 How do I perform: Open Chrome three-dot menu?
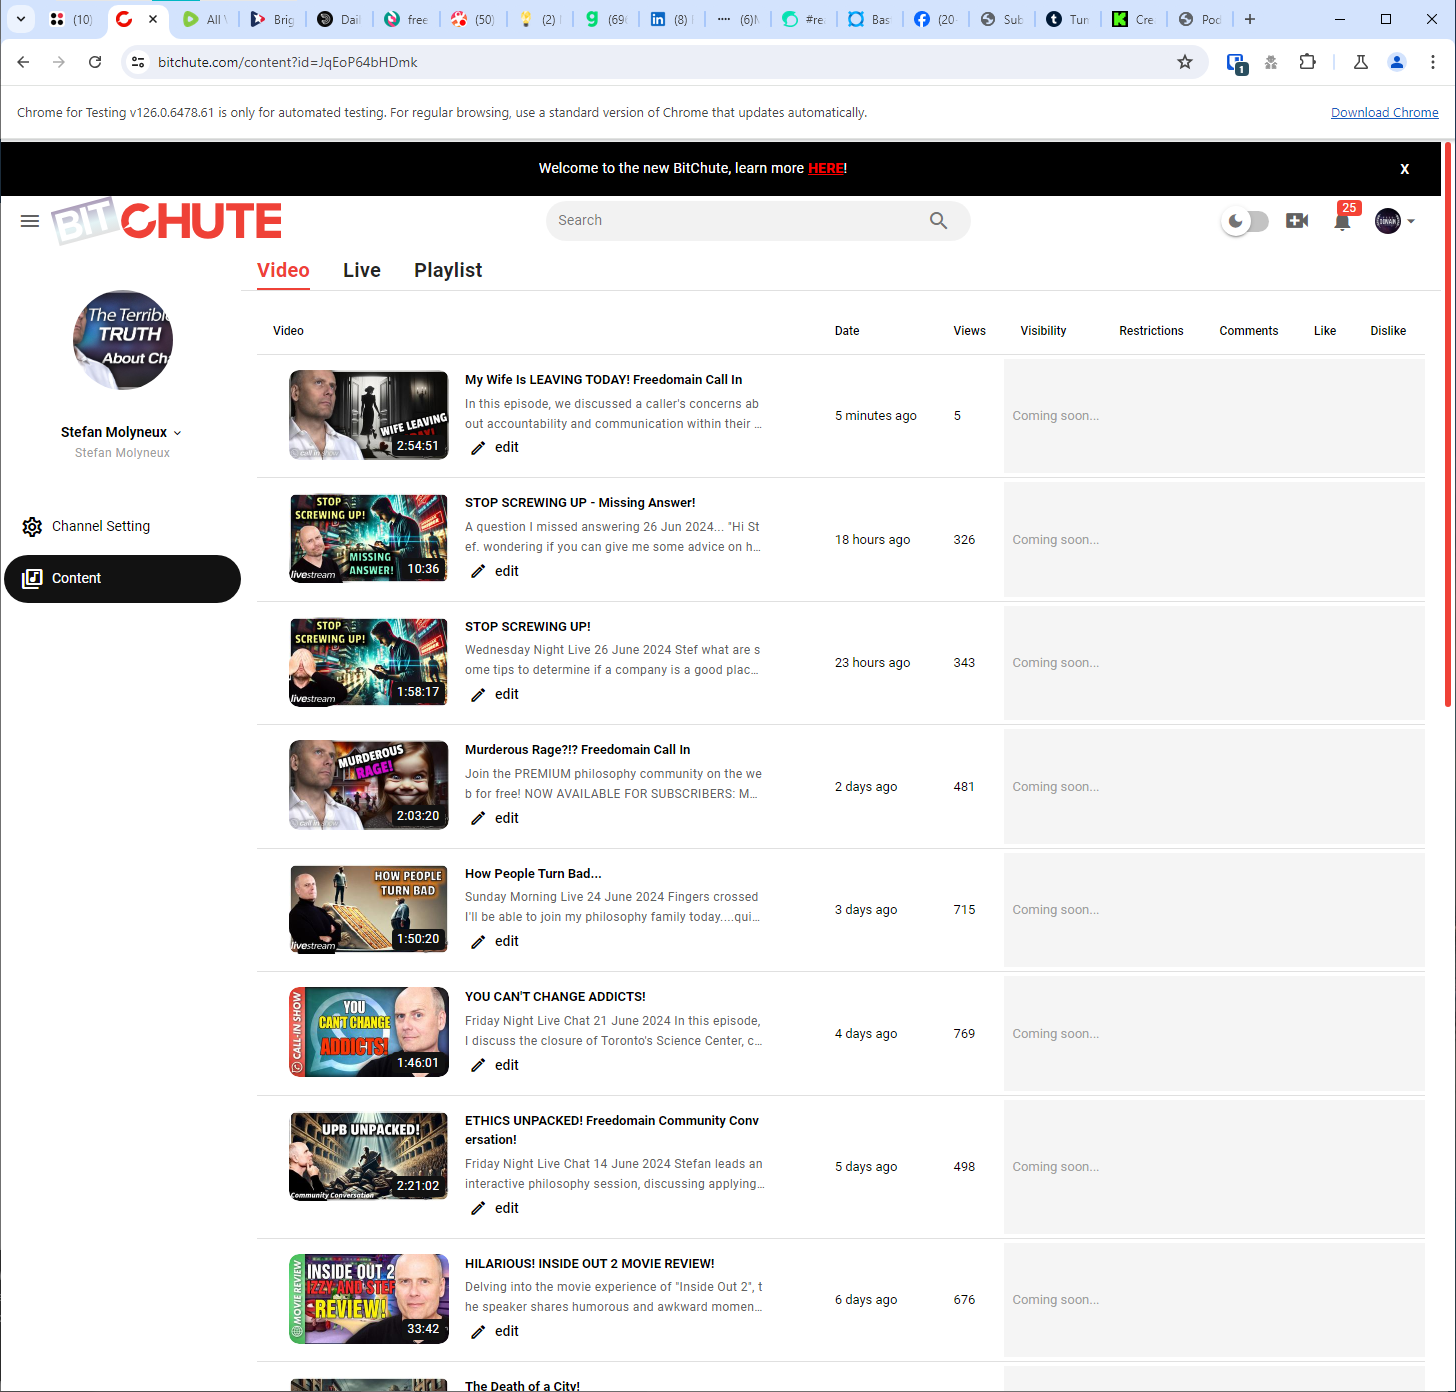click(1433, 62)
